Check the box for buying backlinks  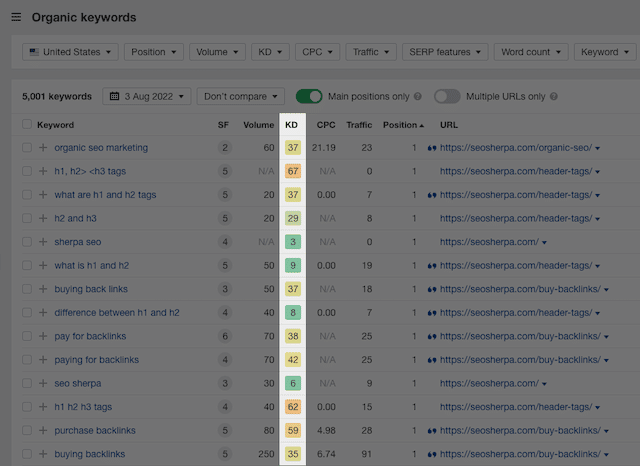click(x=27, y=454)
